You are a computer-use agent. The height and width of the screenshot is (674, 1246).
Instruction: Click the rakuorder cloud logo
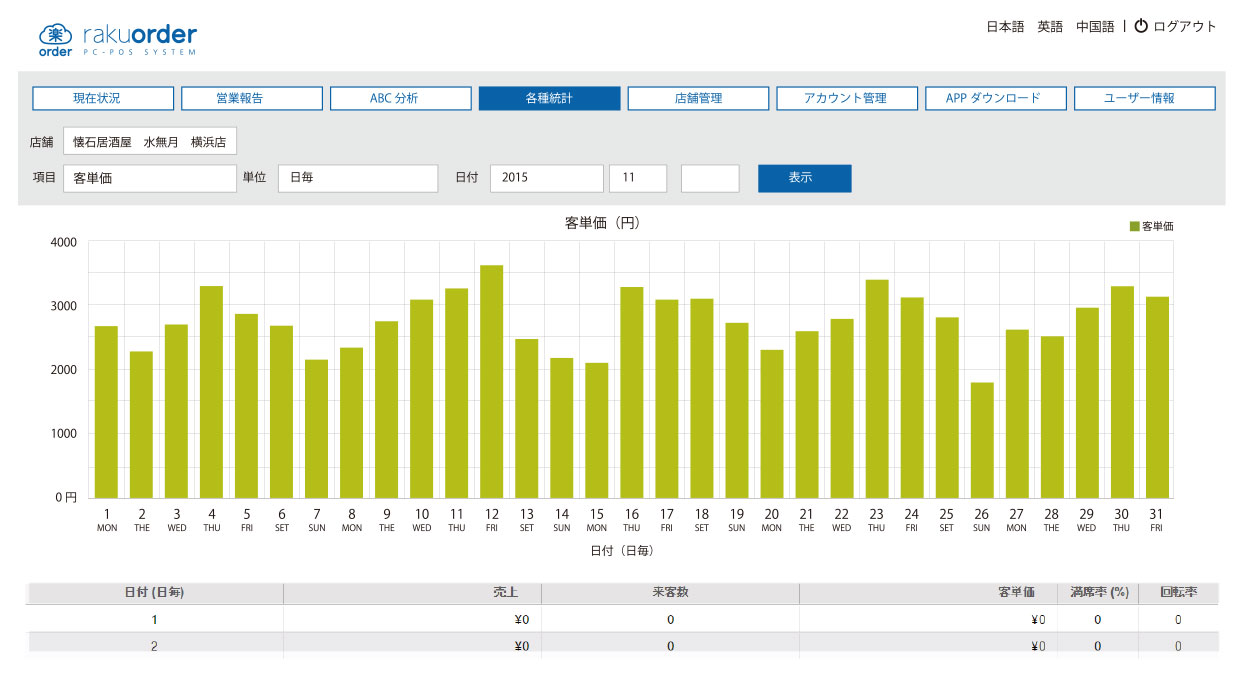click(56, 39)
